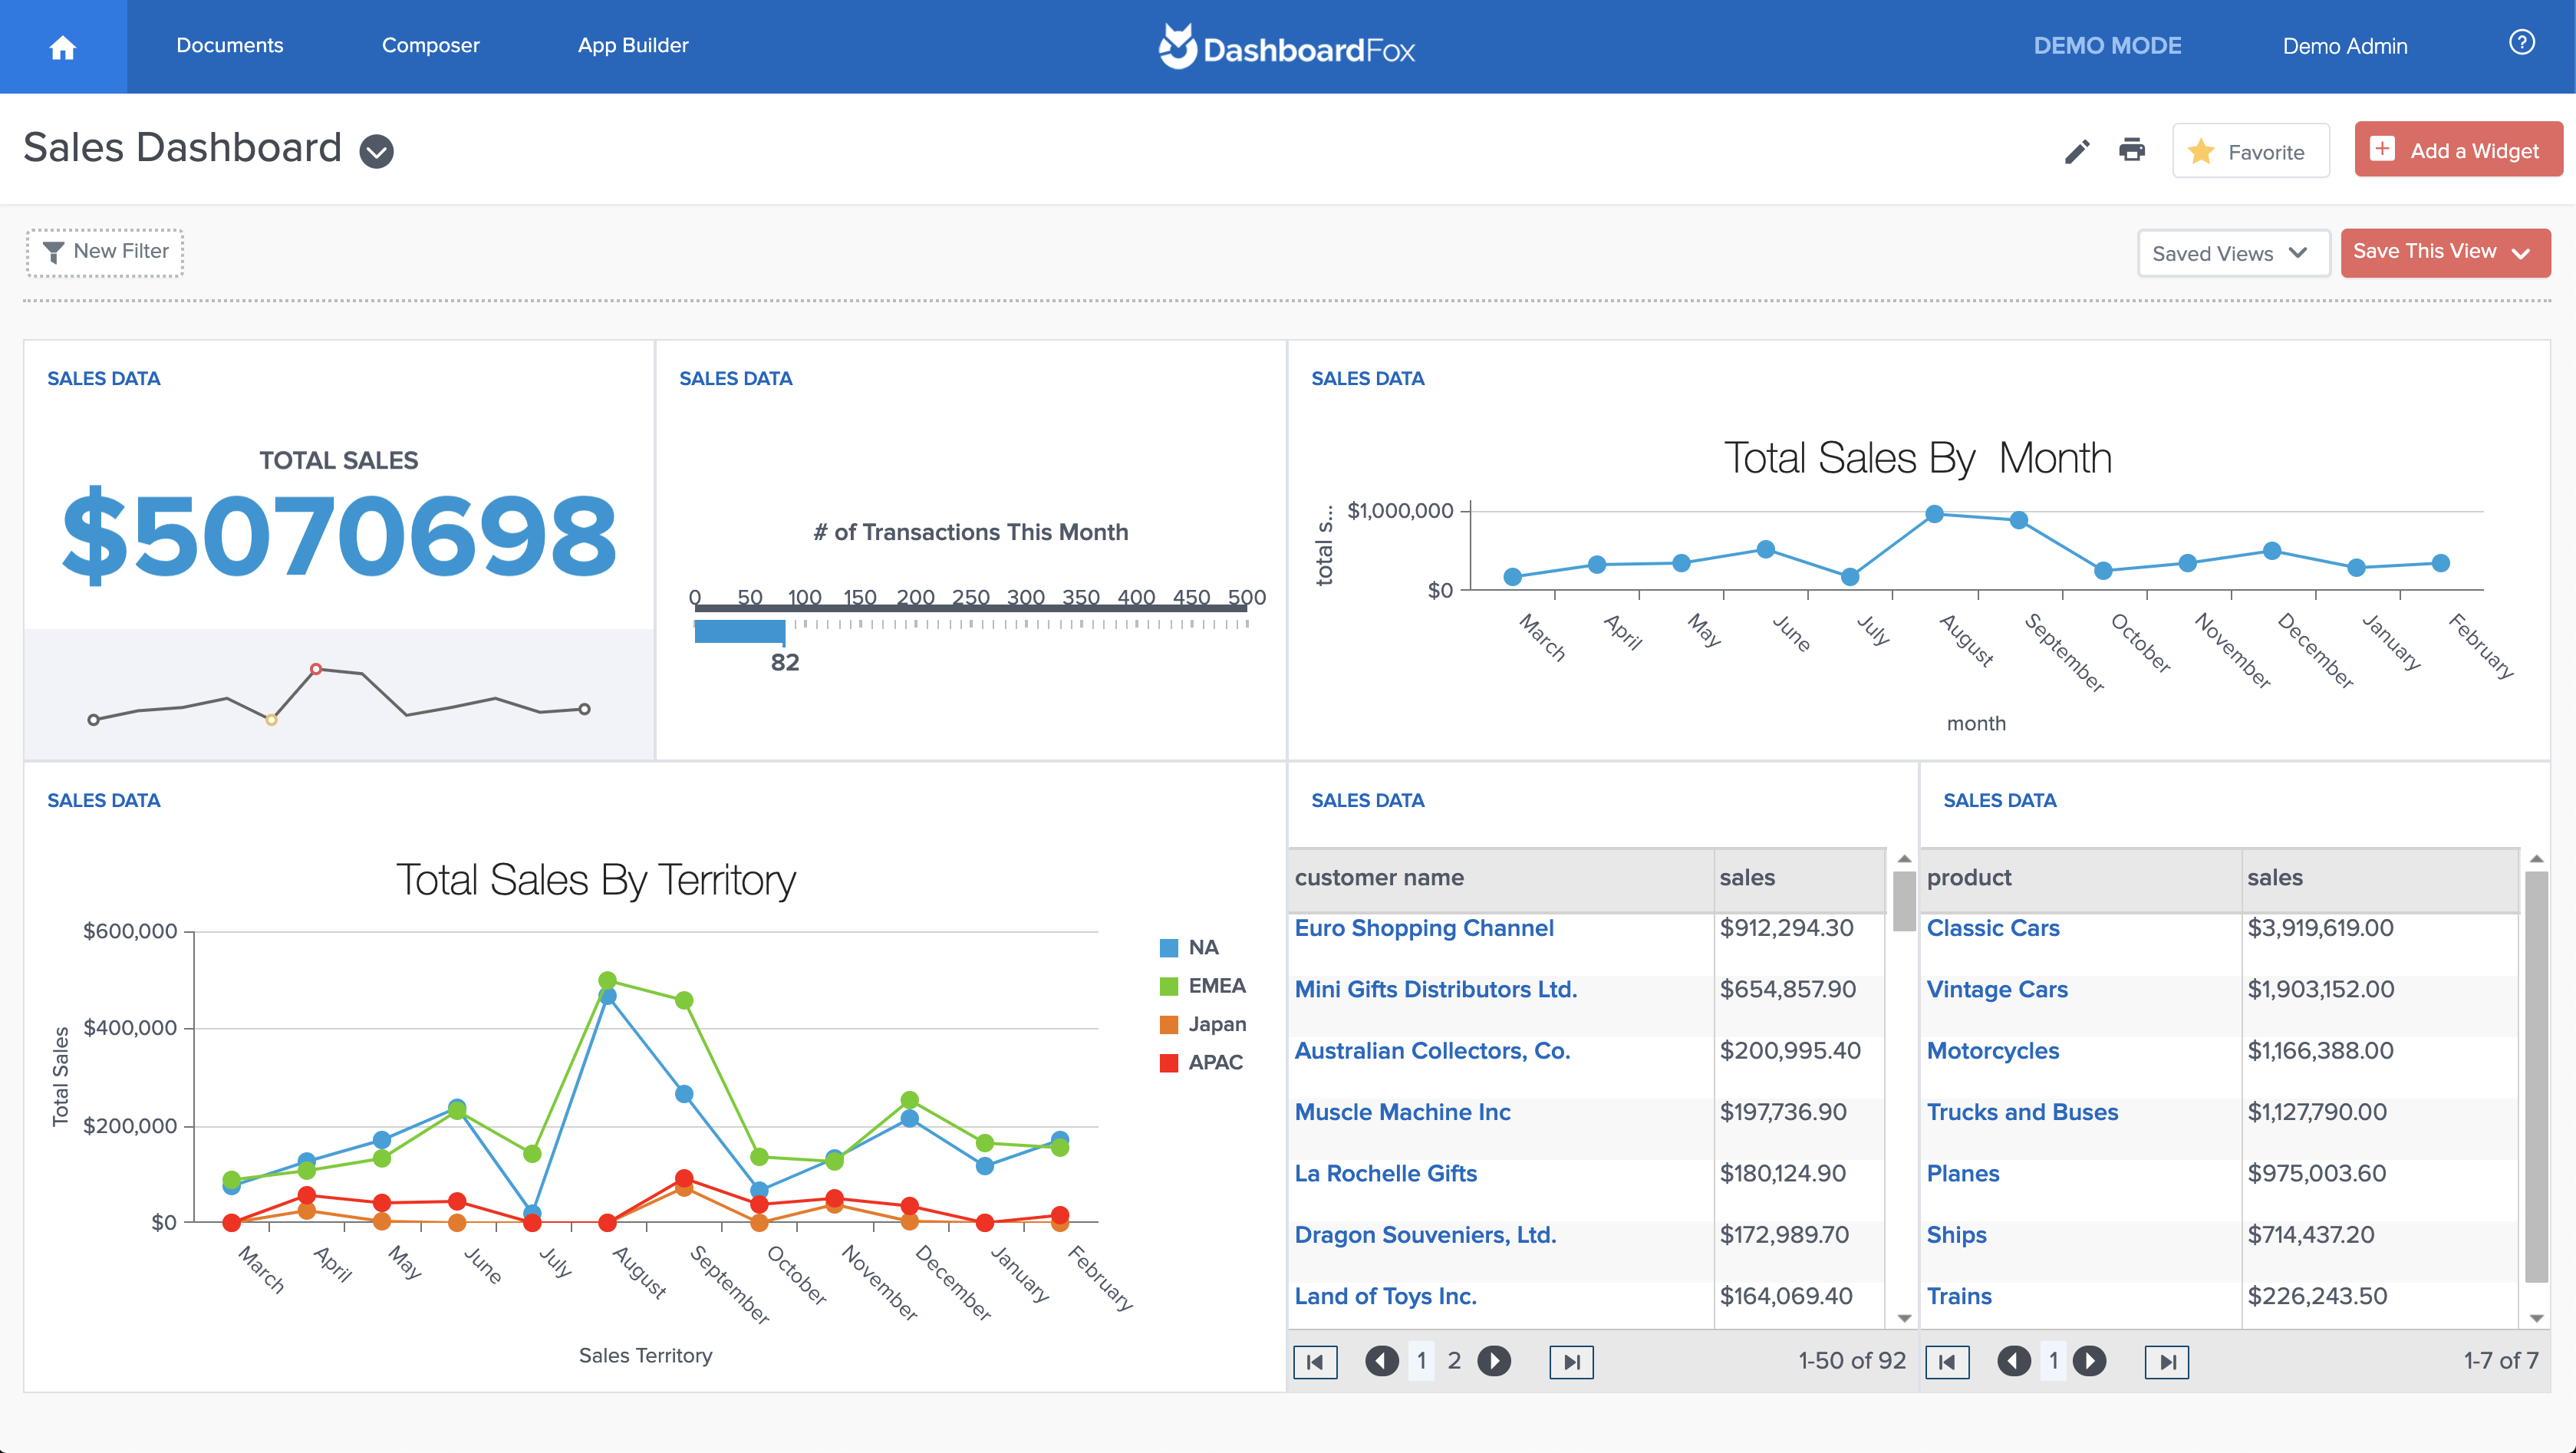
Task: Go to last page of customer table
Action: [x=1571, y=1361]
